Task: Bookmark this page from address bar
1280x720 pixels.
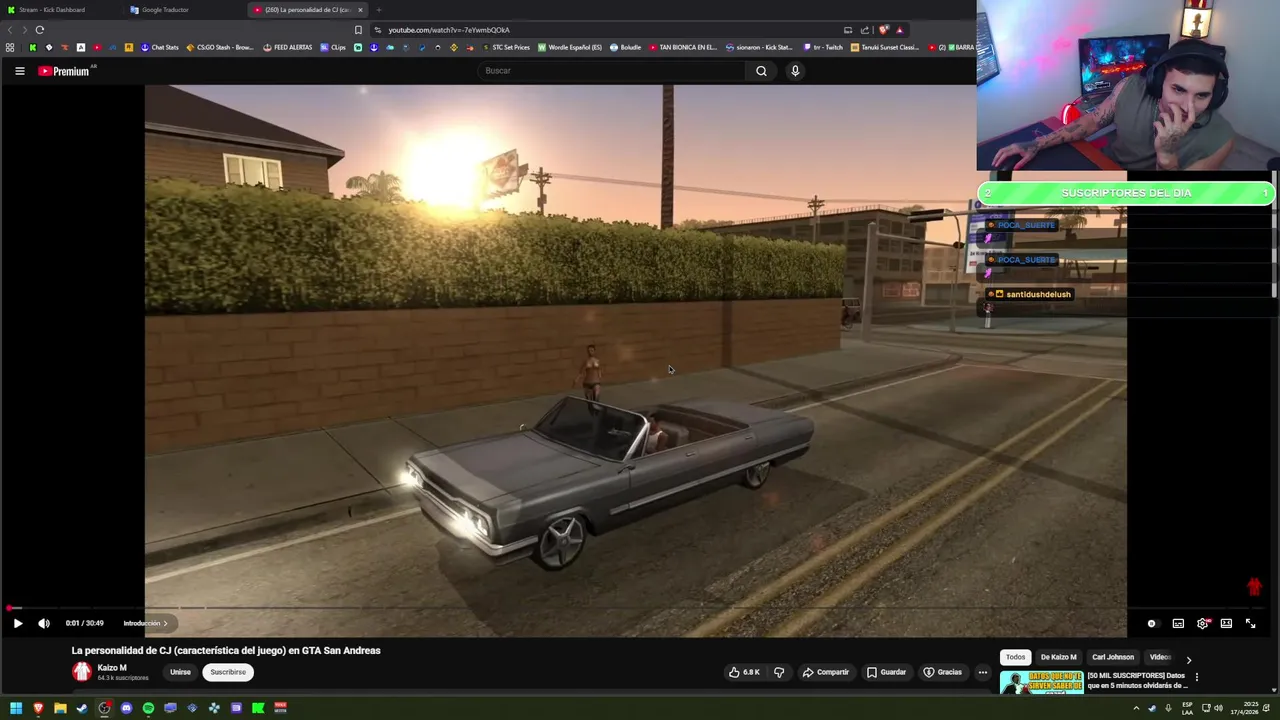Action: pyautogui.click(x=358, y=30)
